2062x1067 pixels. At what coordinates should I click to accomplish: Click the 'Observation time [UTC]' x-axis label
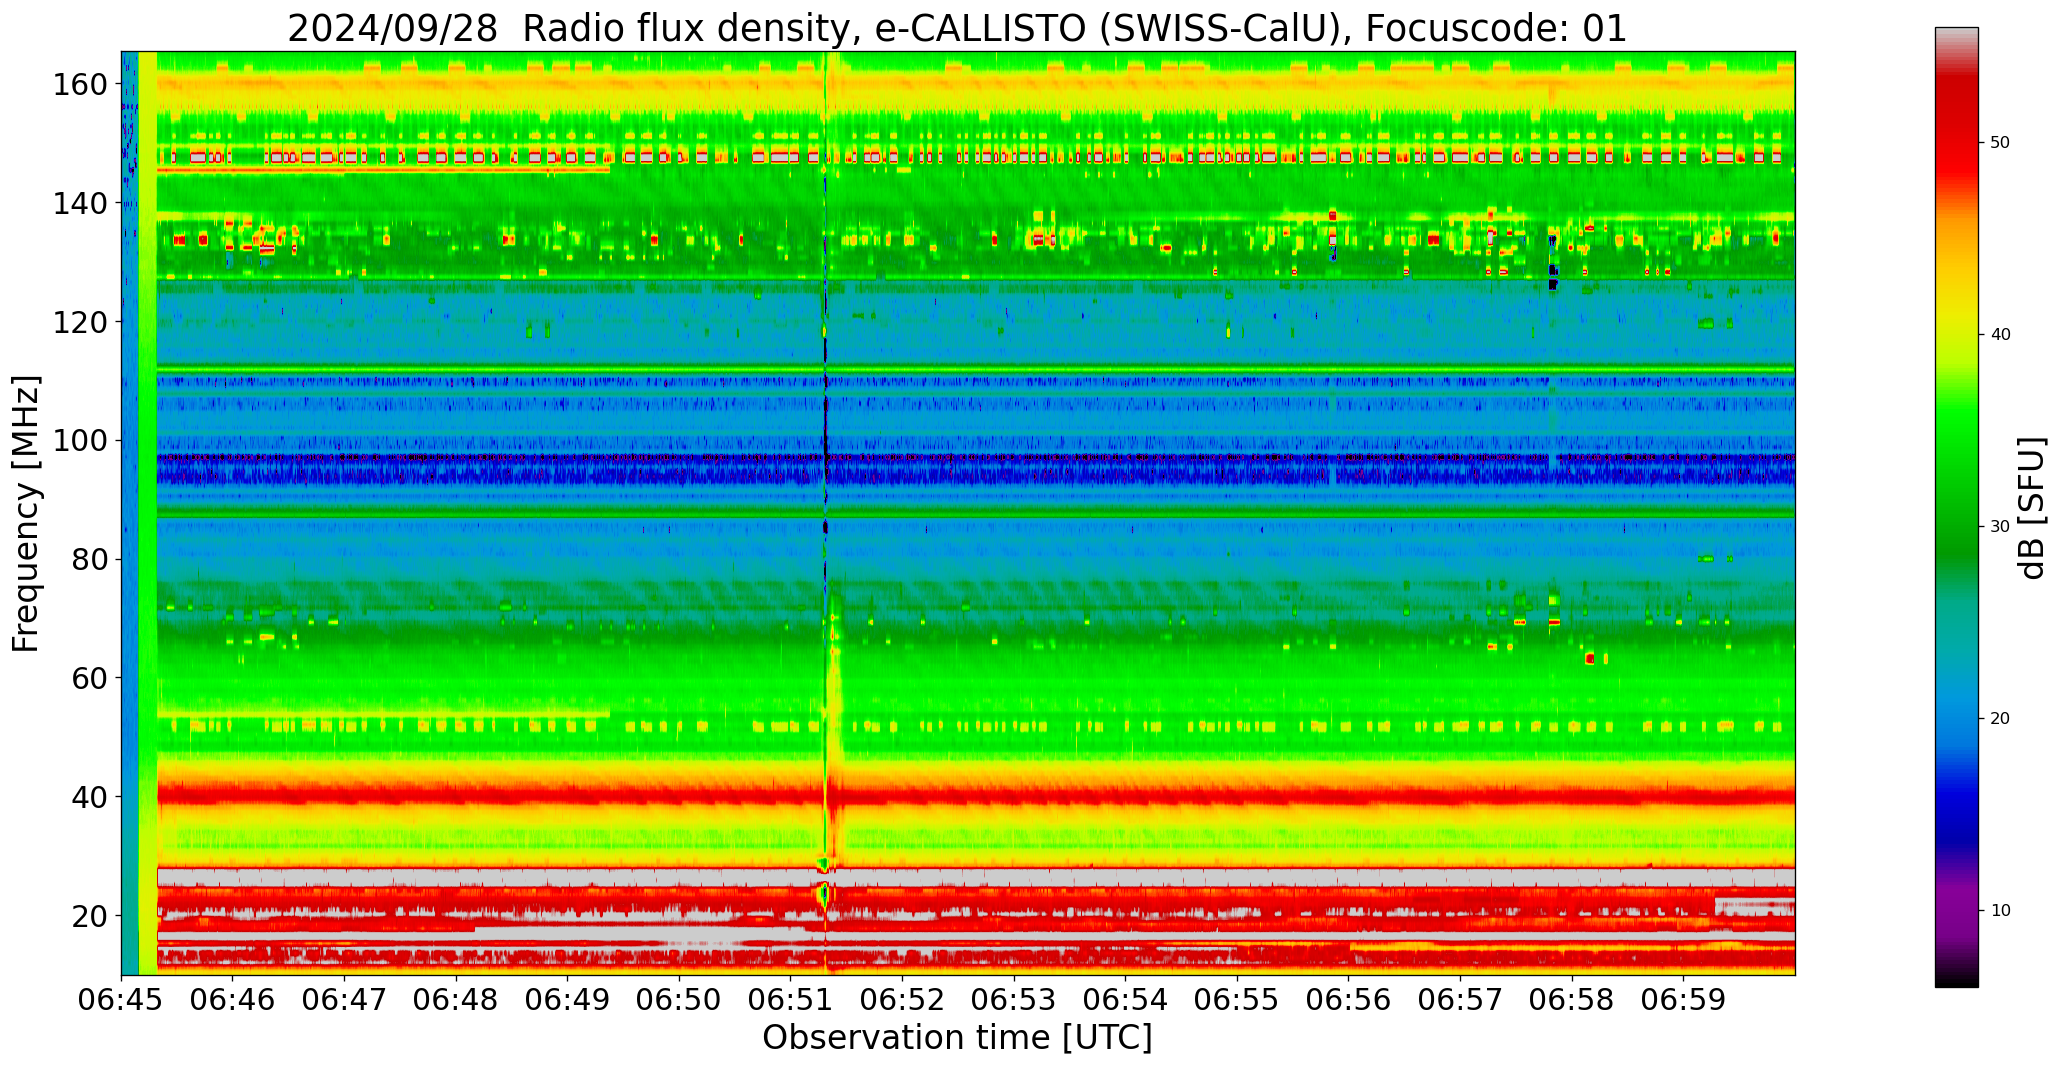(x=957, y=1038)
